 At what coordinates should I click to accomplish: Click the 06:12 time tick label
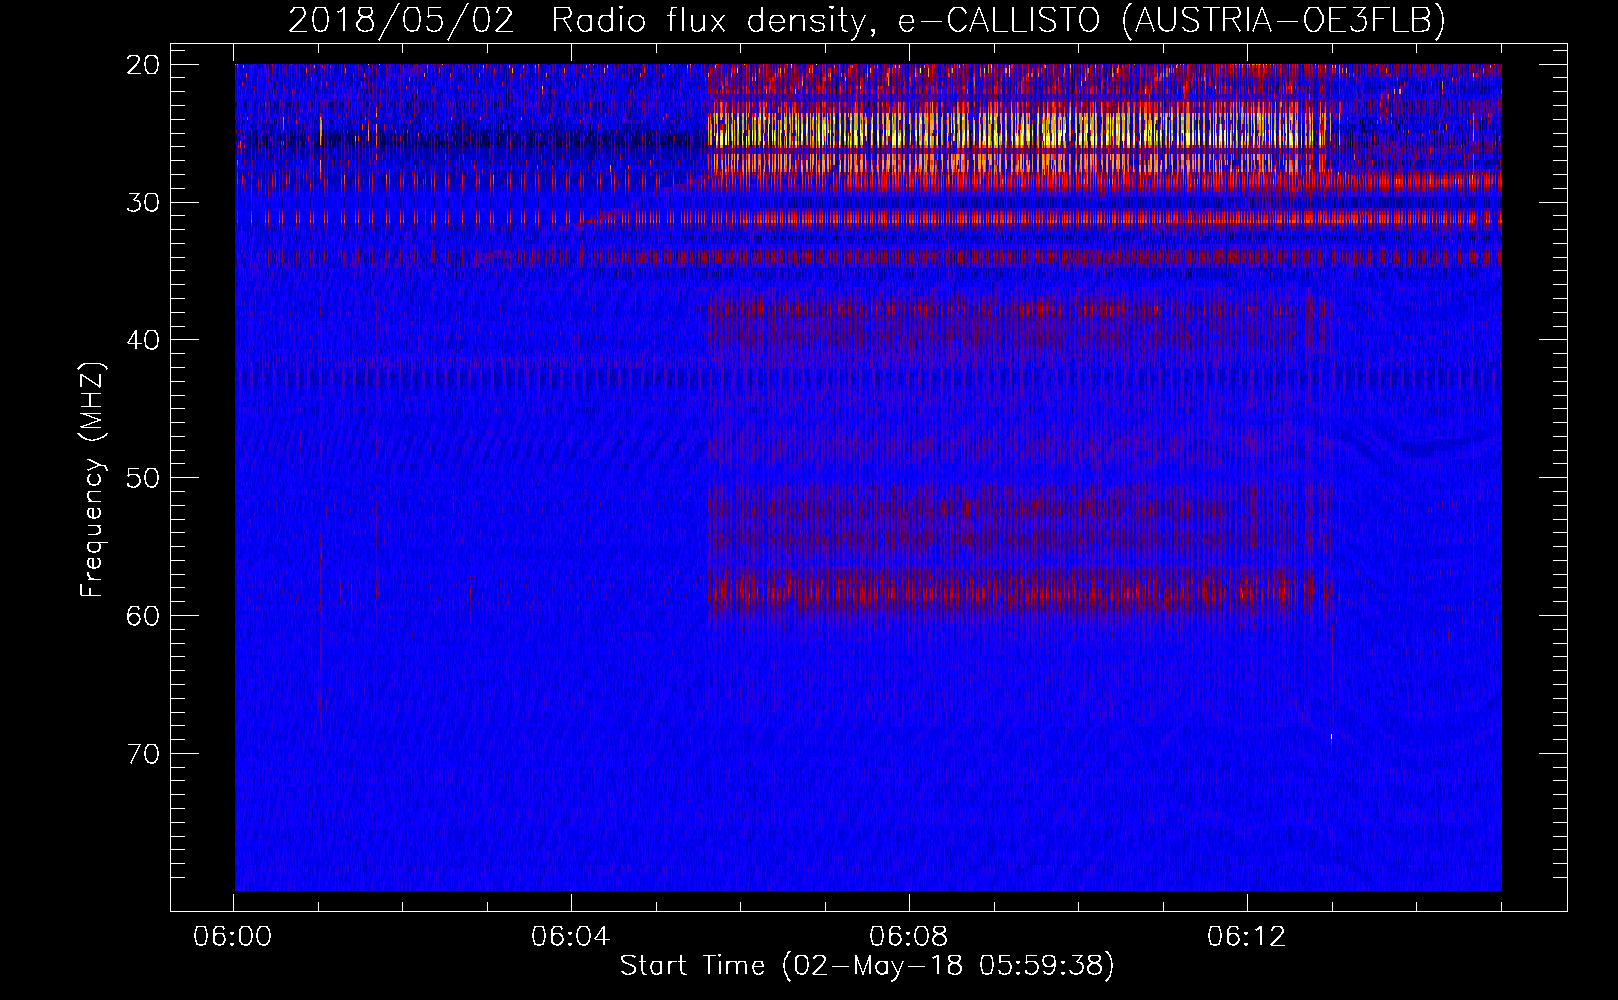click(1247, 937)
